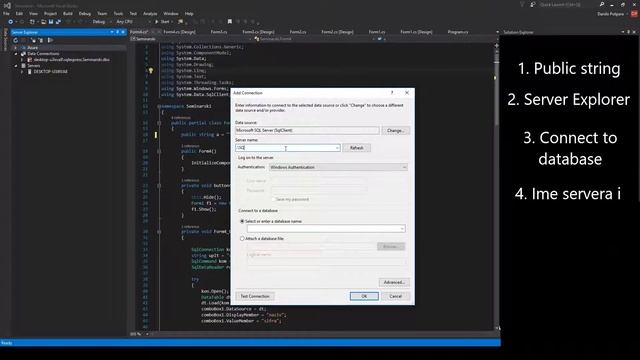Screen dimensions: 640x360
Task: Expand the Azure node in Server Explorer
Action: point(16,48)
